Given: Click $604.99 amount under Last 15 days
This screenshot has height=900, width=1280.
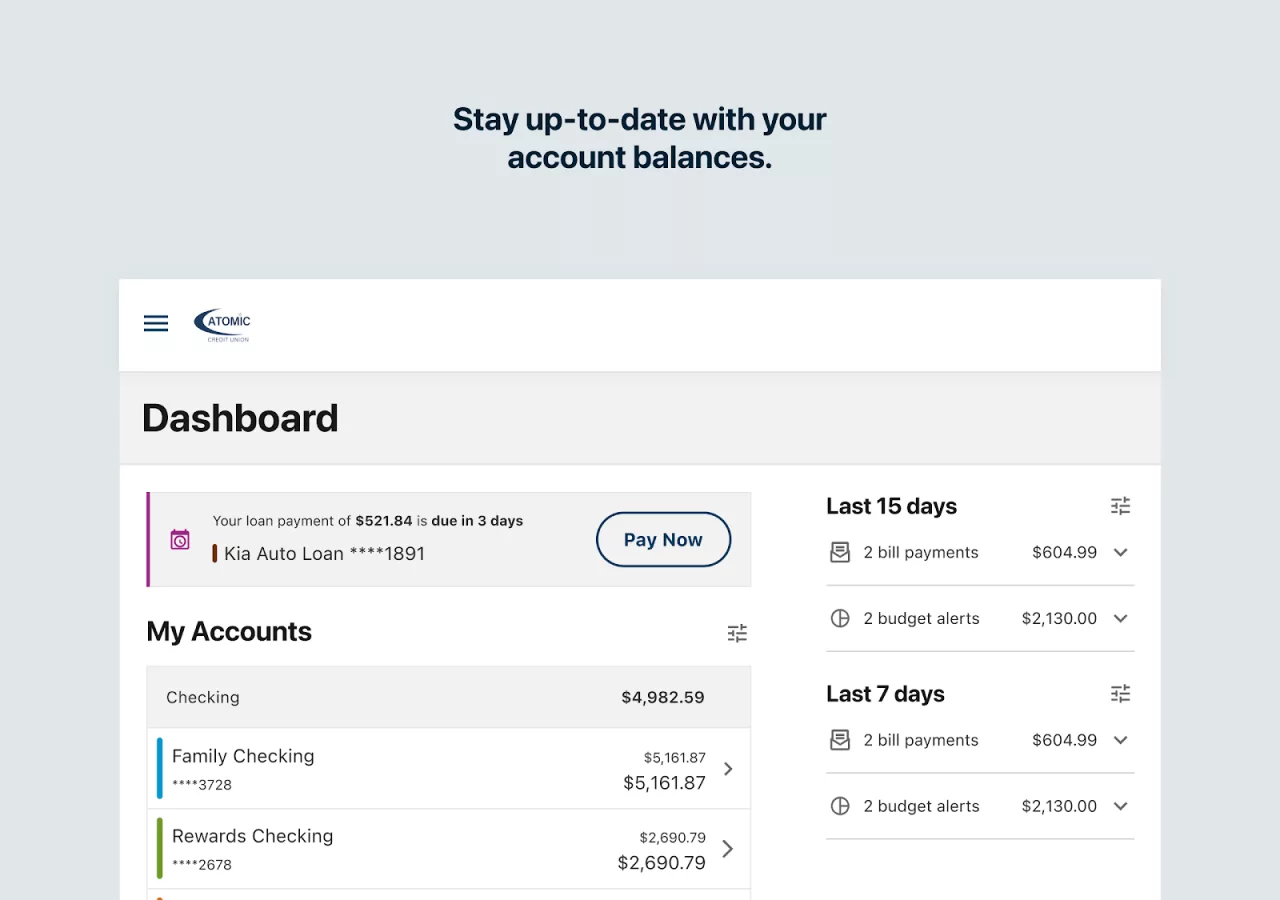Looking at the screenshot, I should 1064,552.
